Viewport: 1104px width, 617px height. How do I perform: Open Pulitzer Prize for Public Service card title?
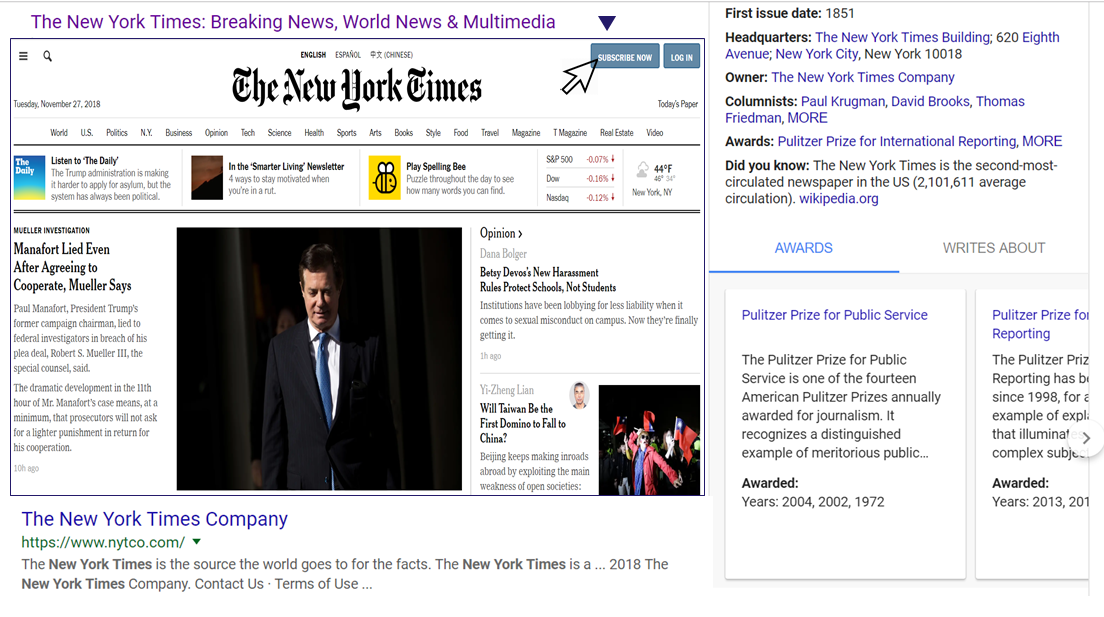[834, 315]
